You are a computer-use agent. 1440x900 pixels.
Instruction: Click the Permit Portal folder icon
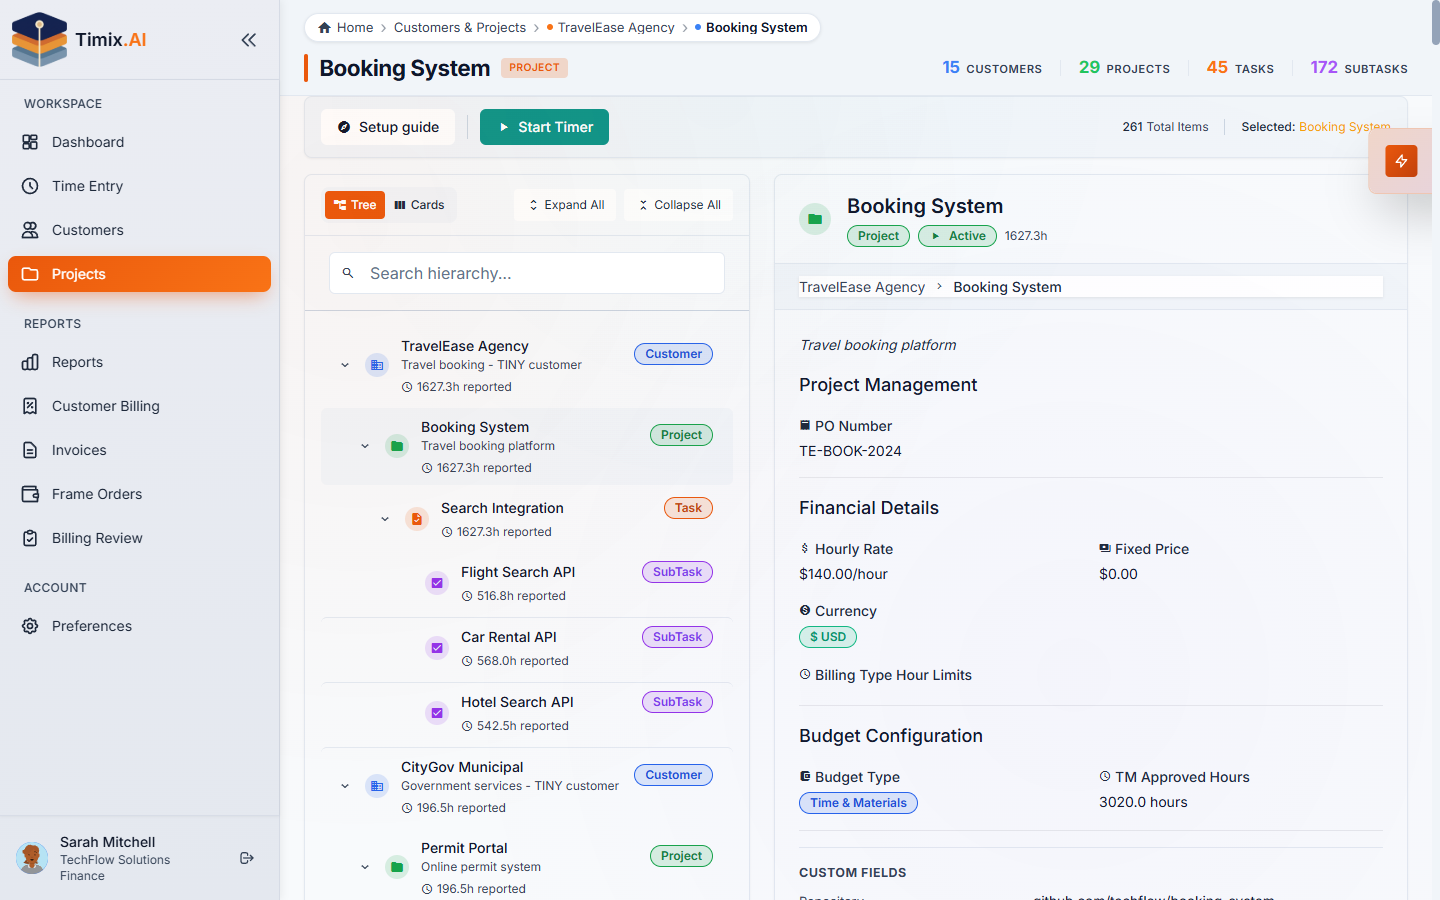pyautogui.click(x=397, y=867)
